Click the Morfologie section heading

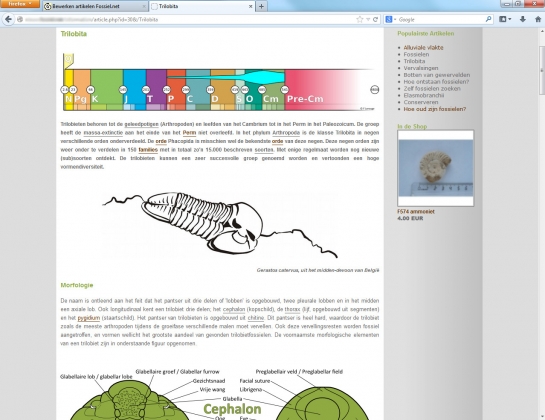(77, 285)
